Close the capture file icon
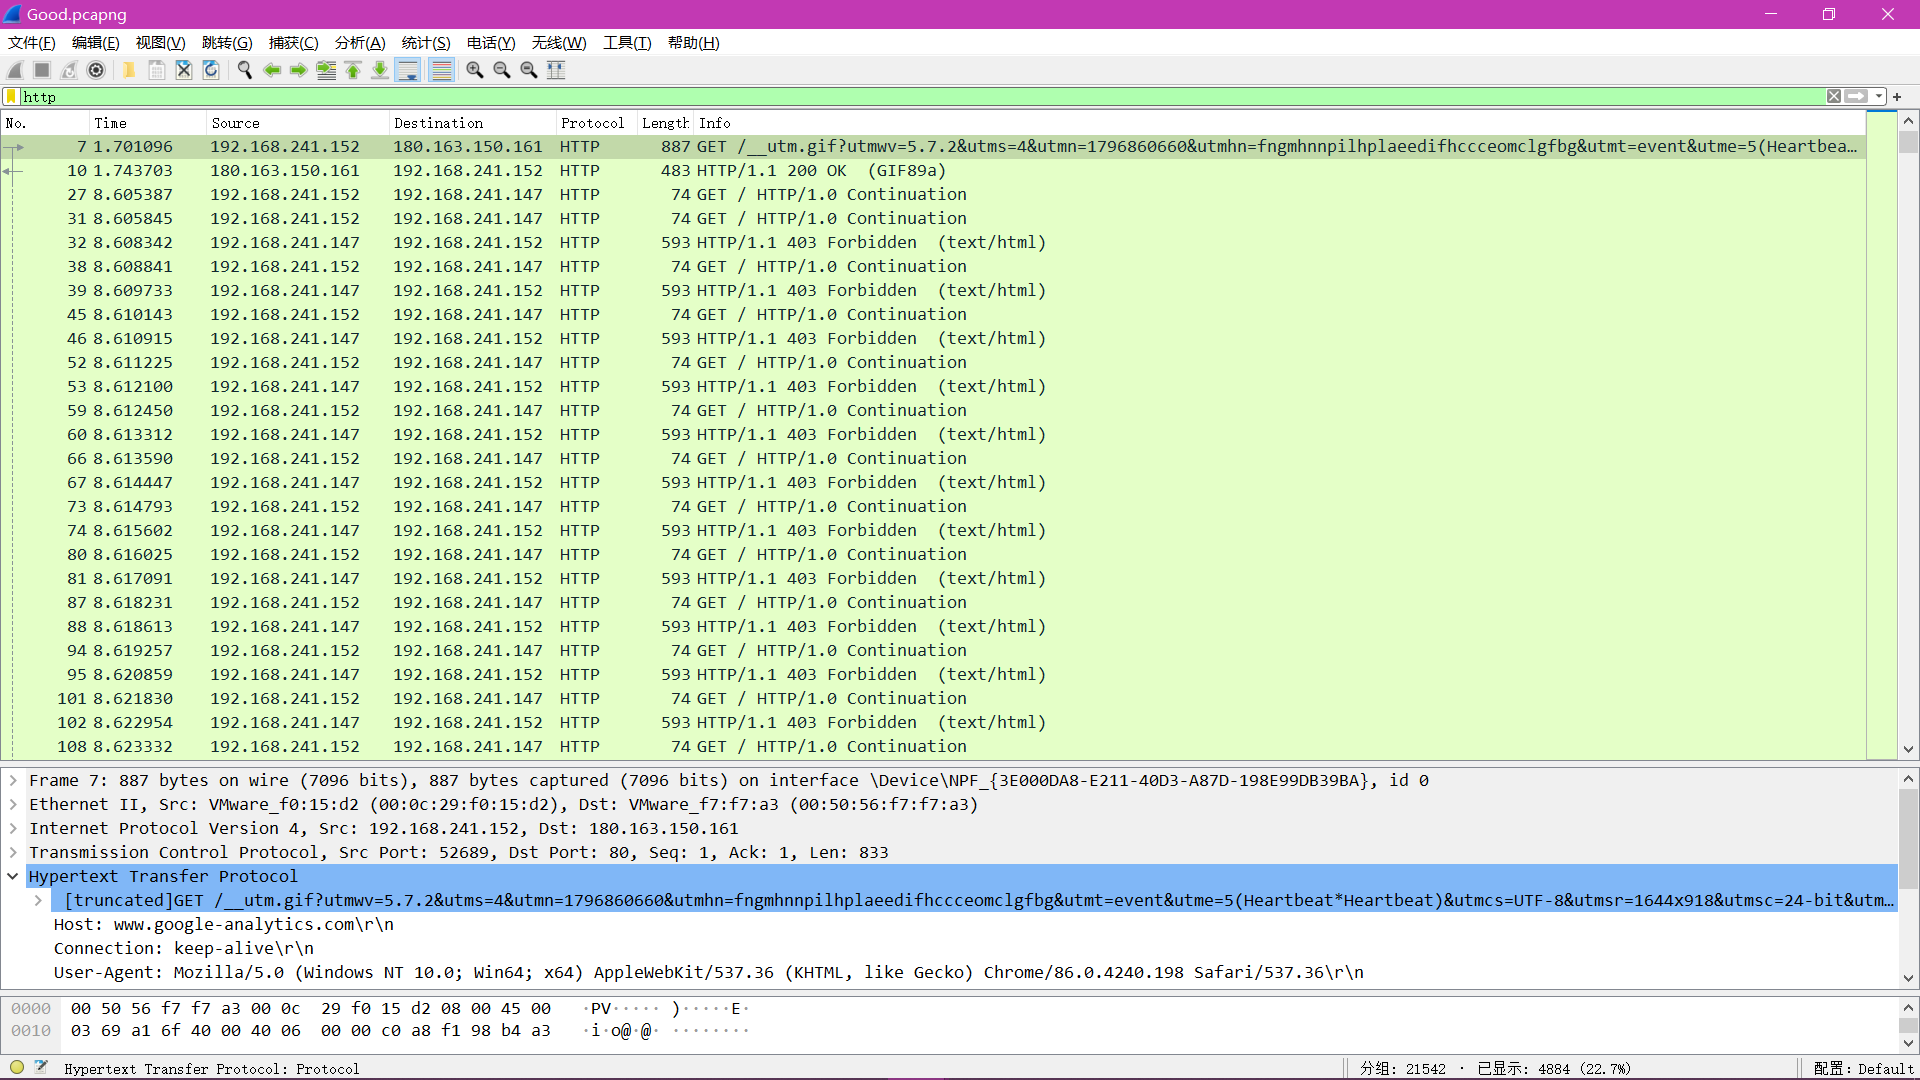Viewport: 1920px width, 1080px height. pos(184,70)
